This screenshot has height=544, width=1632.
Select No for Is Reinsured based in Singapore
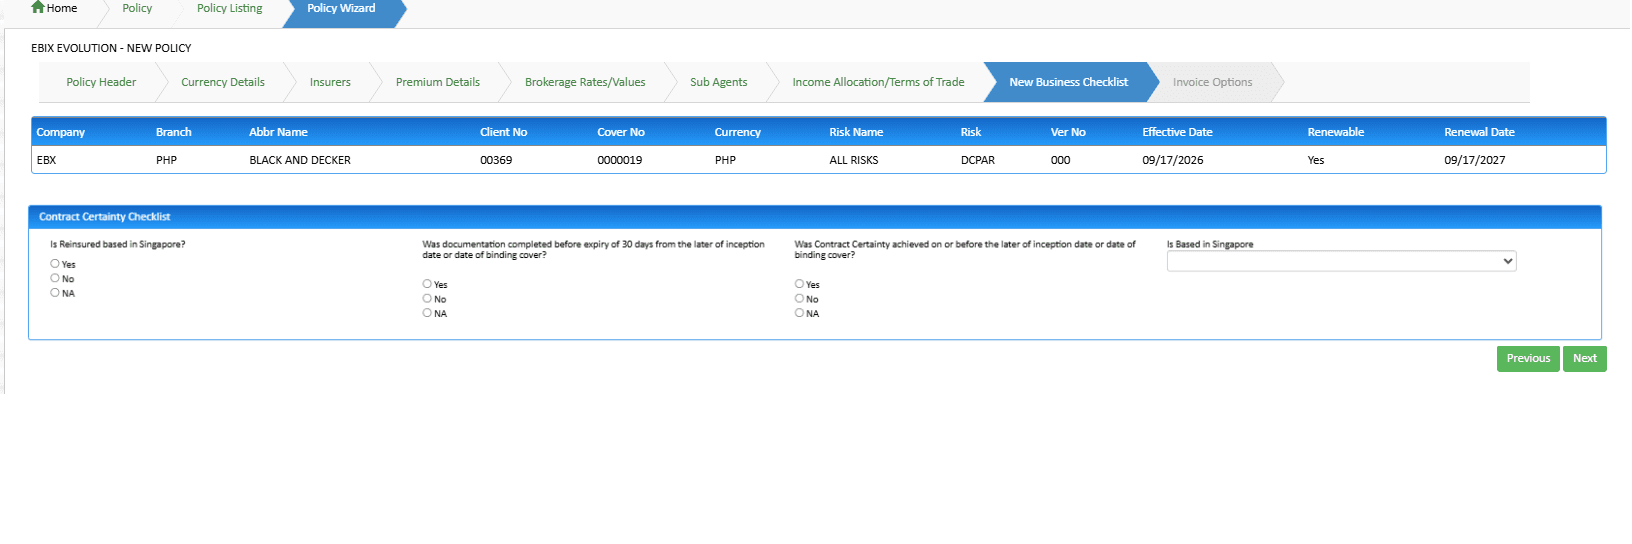55,278
